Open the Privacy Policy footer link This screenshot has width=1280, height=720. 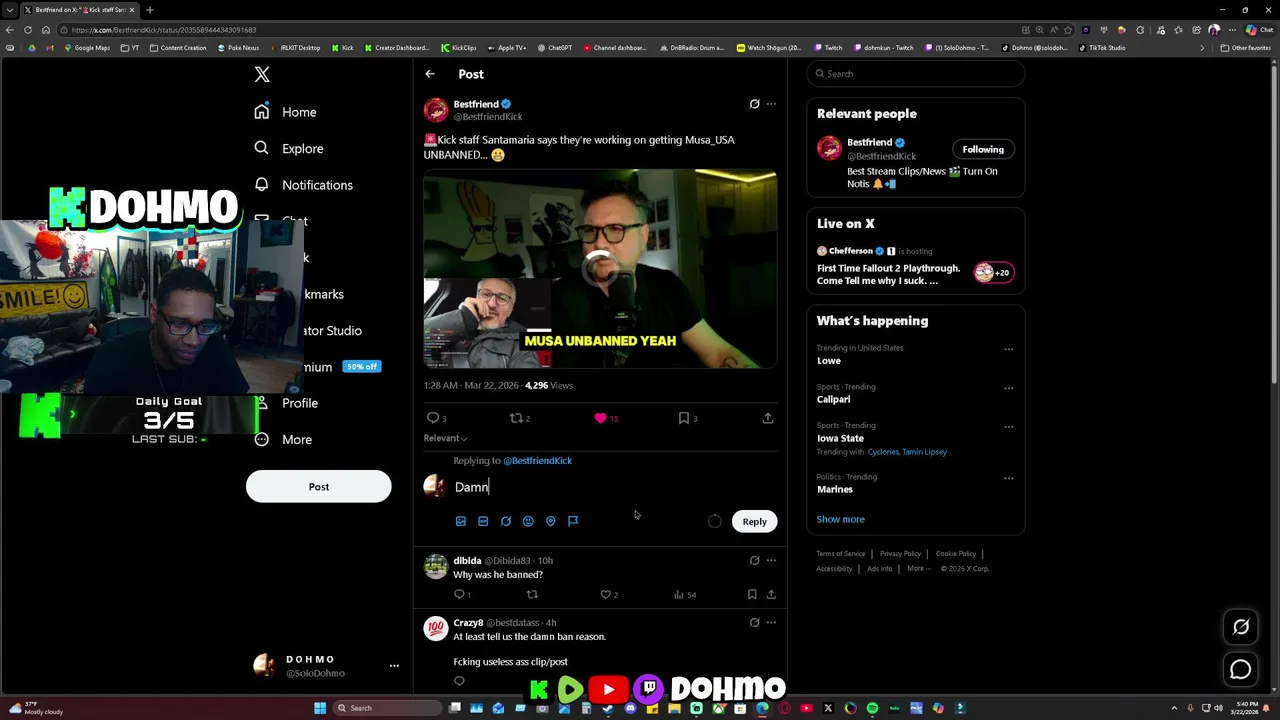900,554
